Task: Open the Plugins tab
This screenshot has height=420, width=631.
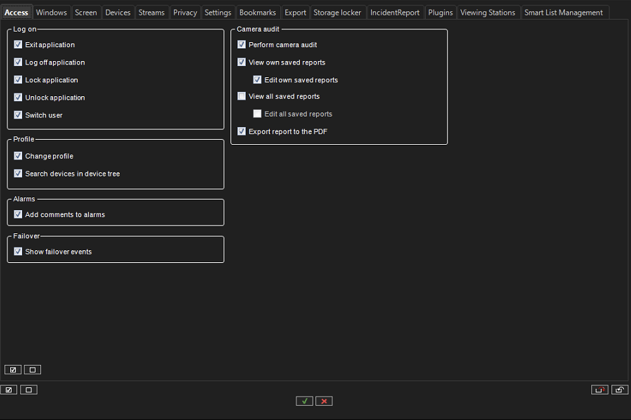Action: [440, 12]
